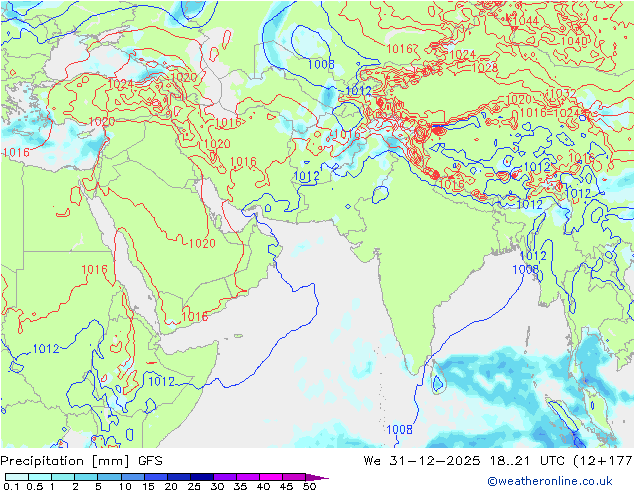Click the "18..21 UTC" time text
This screenshot has height=490, width=634.
528,461
